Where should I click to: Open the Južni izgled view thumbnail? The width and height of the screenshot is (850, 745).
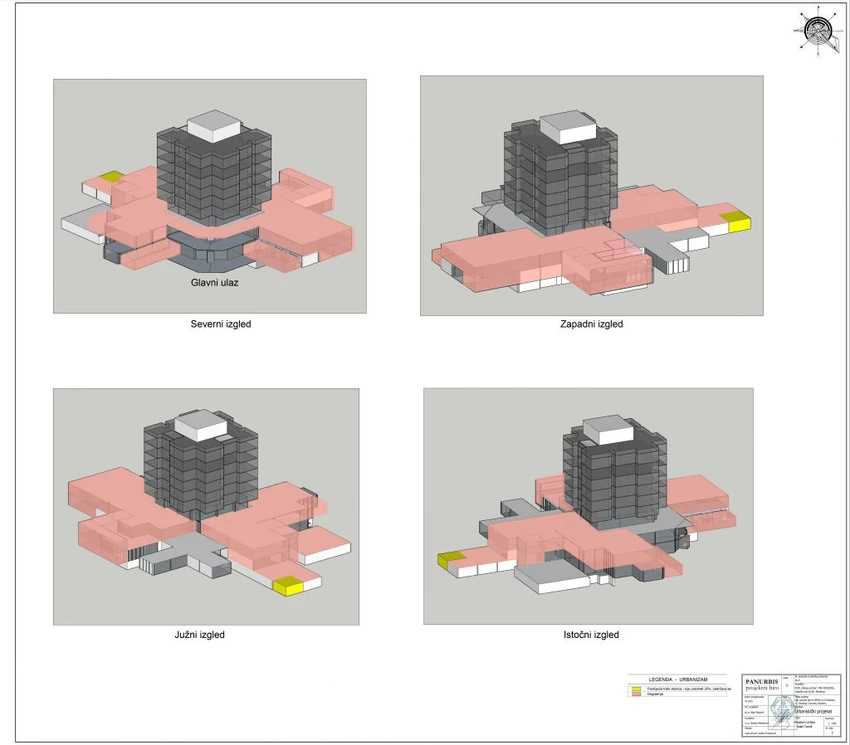206,506
